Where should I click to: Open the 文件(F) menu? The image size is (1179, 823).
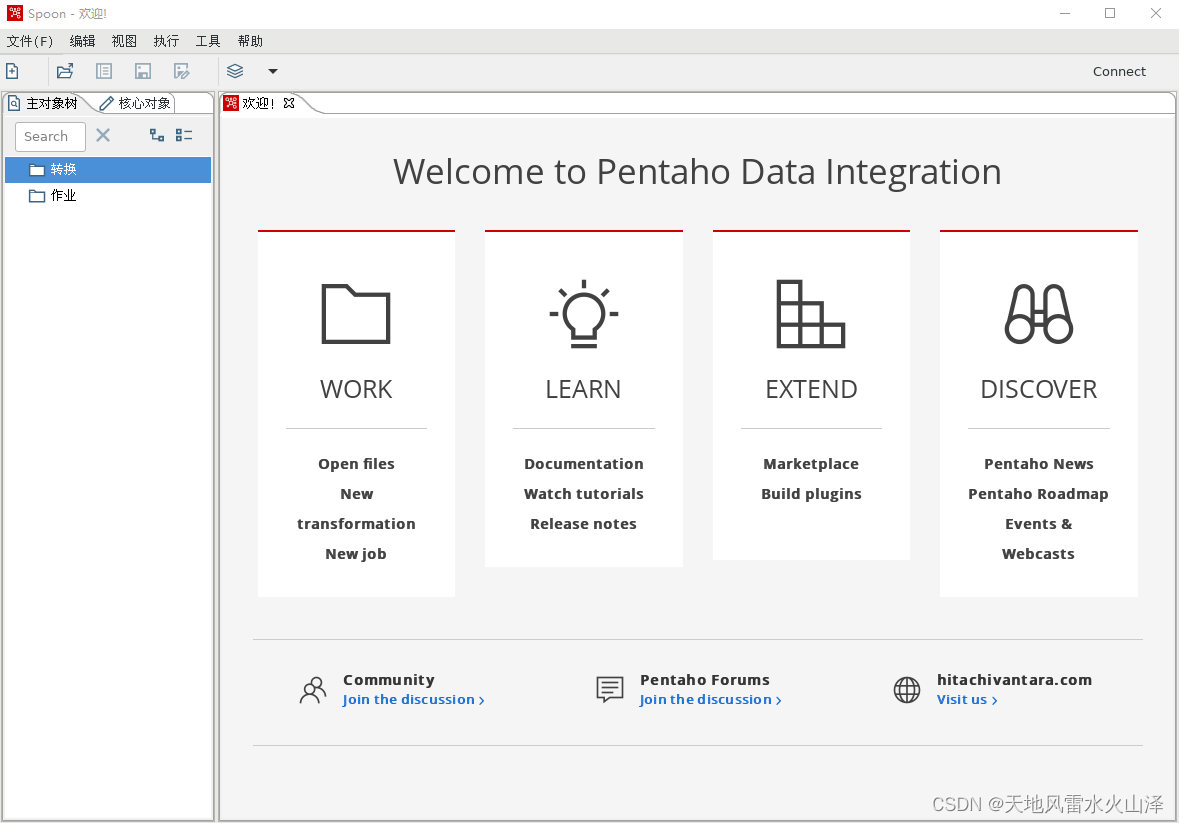pos(30,41)
